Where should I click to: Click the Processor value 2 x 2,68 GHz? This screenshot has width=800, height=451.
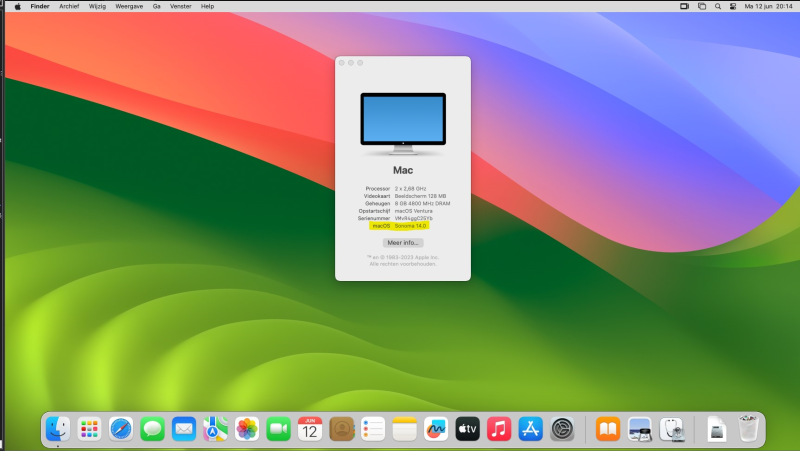pos(410,188)
